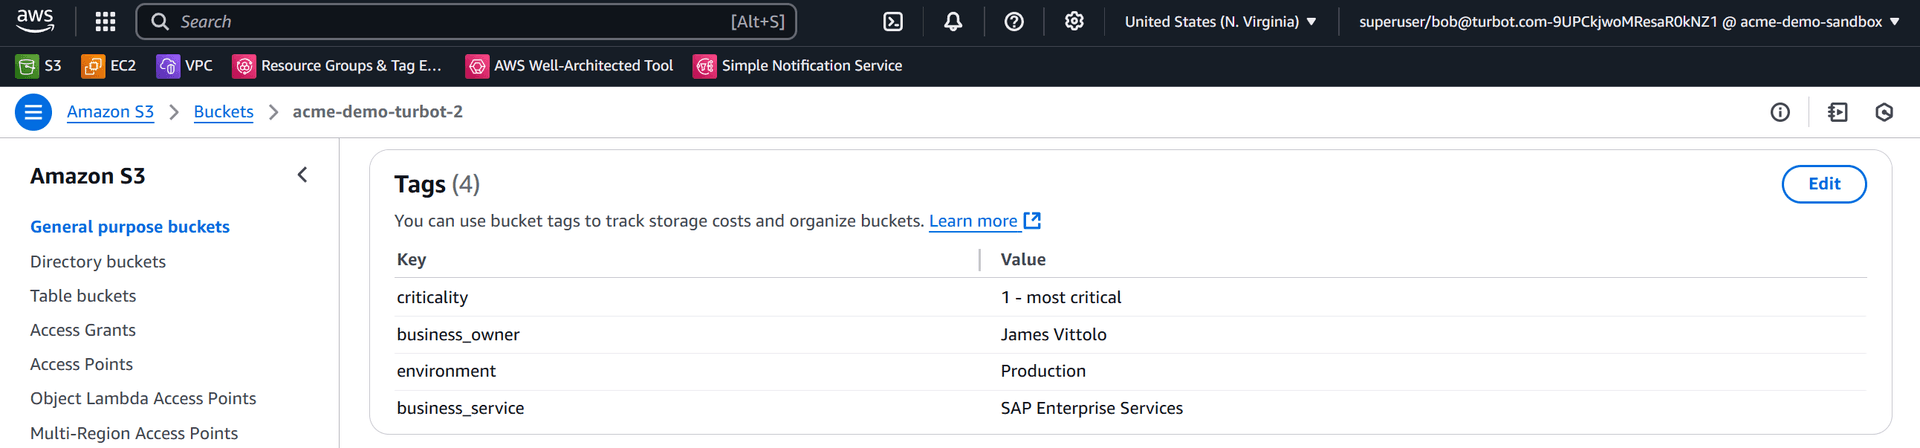Open the AWS console home logo
The image size is (1920, 448).
tap(35, 21)
